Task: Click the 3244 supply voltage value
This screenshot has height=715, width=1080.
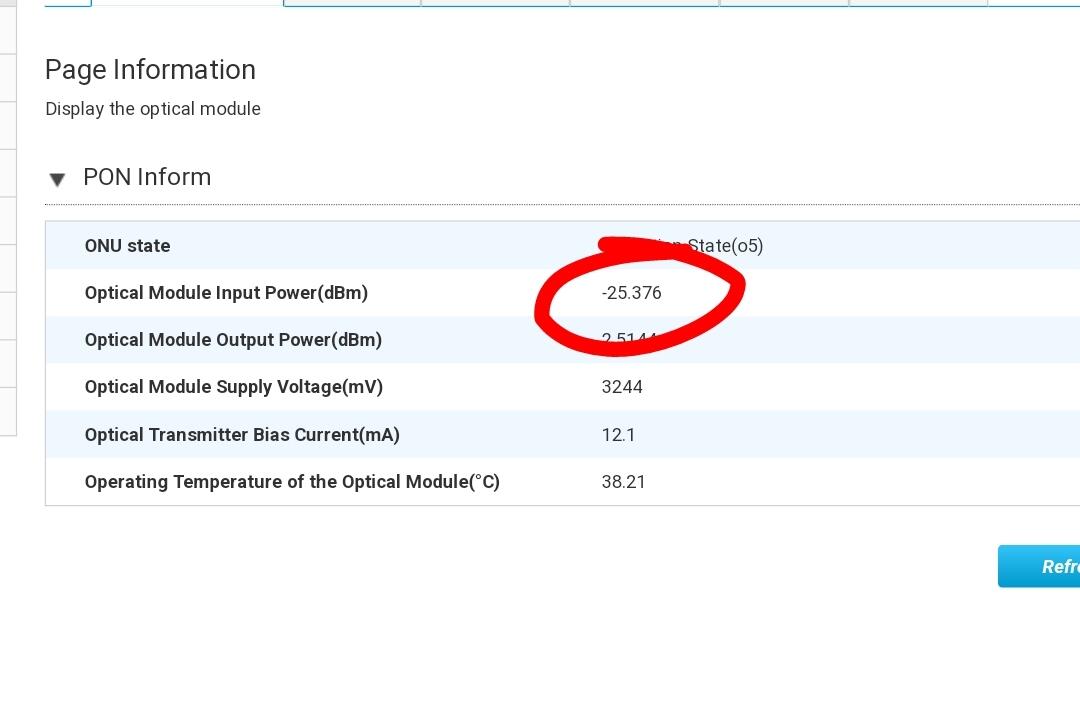Action: [622, 387]
